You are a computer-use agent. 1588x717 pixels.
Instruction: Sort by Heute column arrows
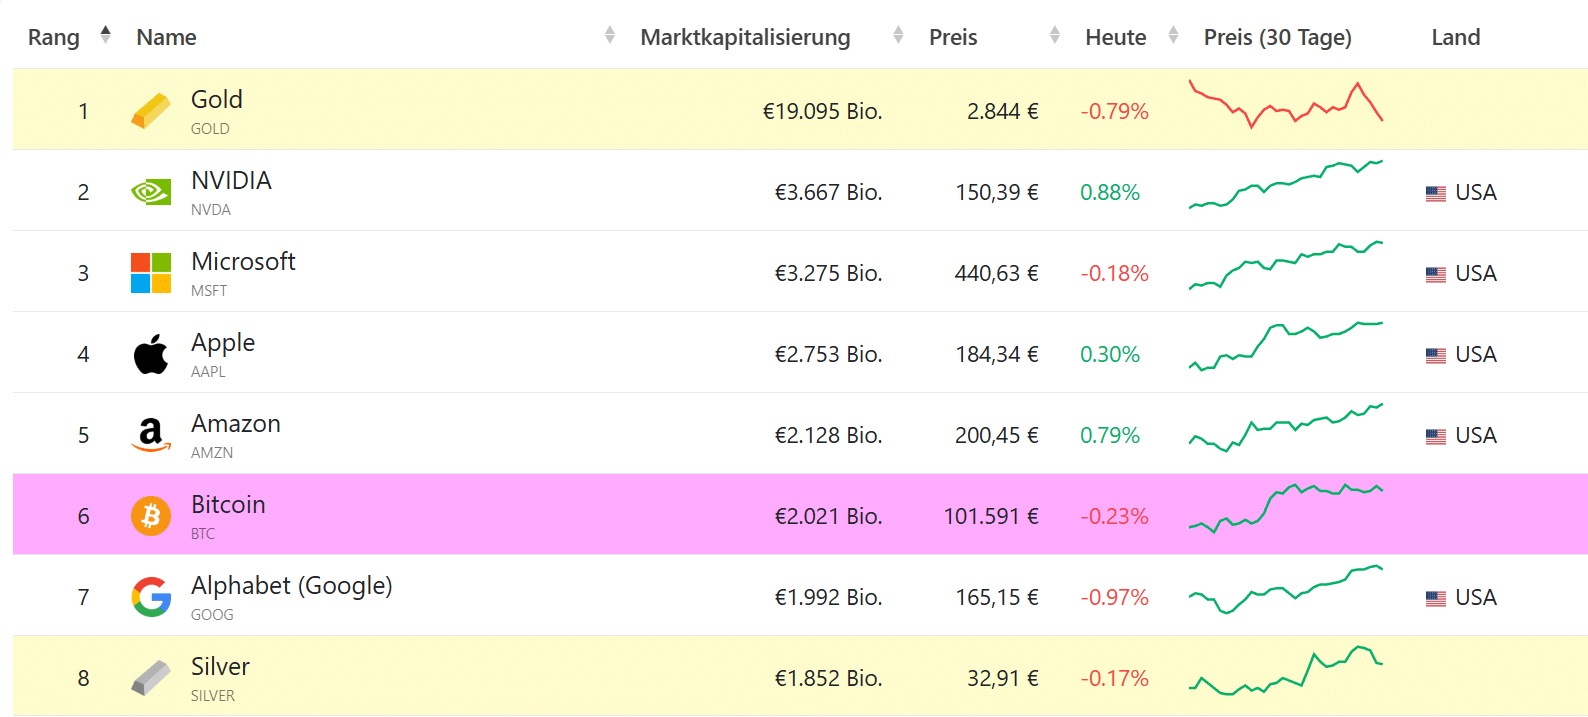(x=1174, y=36)
